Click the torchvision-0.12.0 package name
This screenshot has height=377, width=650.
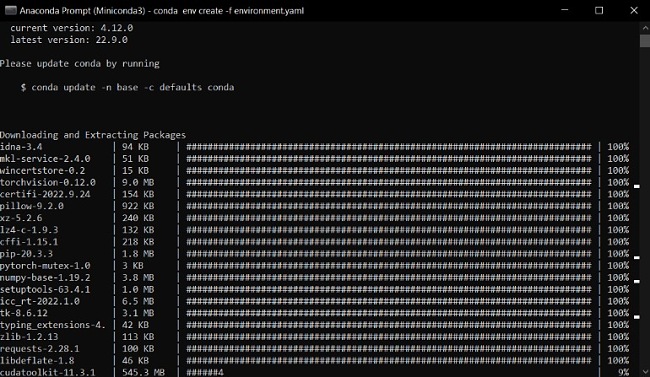click(x=48, y=182)
